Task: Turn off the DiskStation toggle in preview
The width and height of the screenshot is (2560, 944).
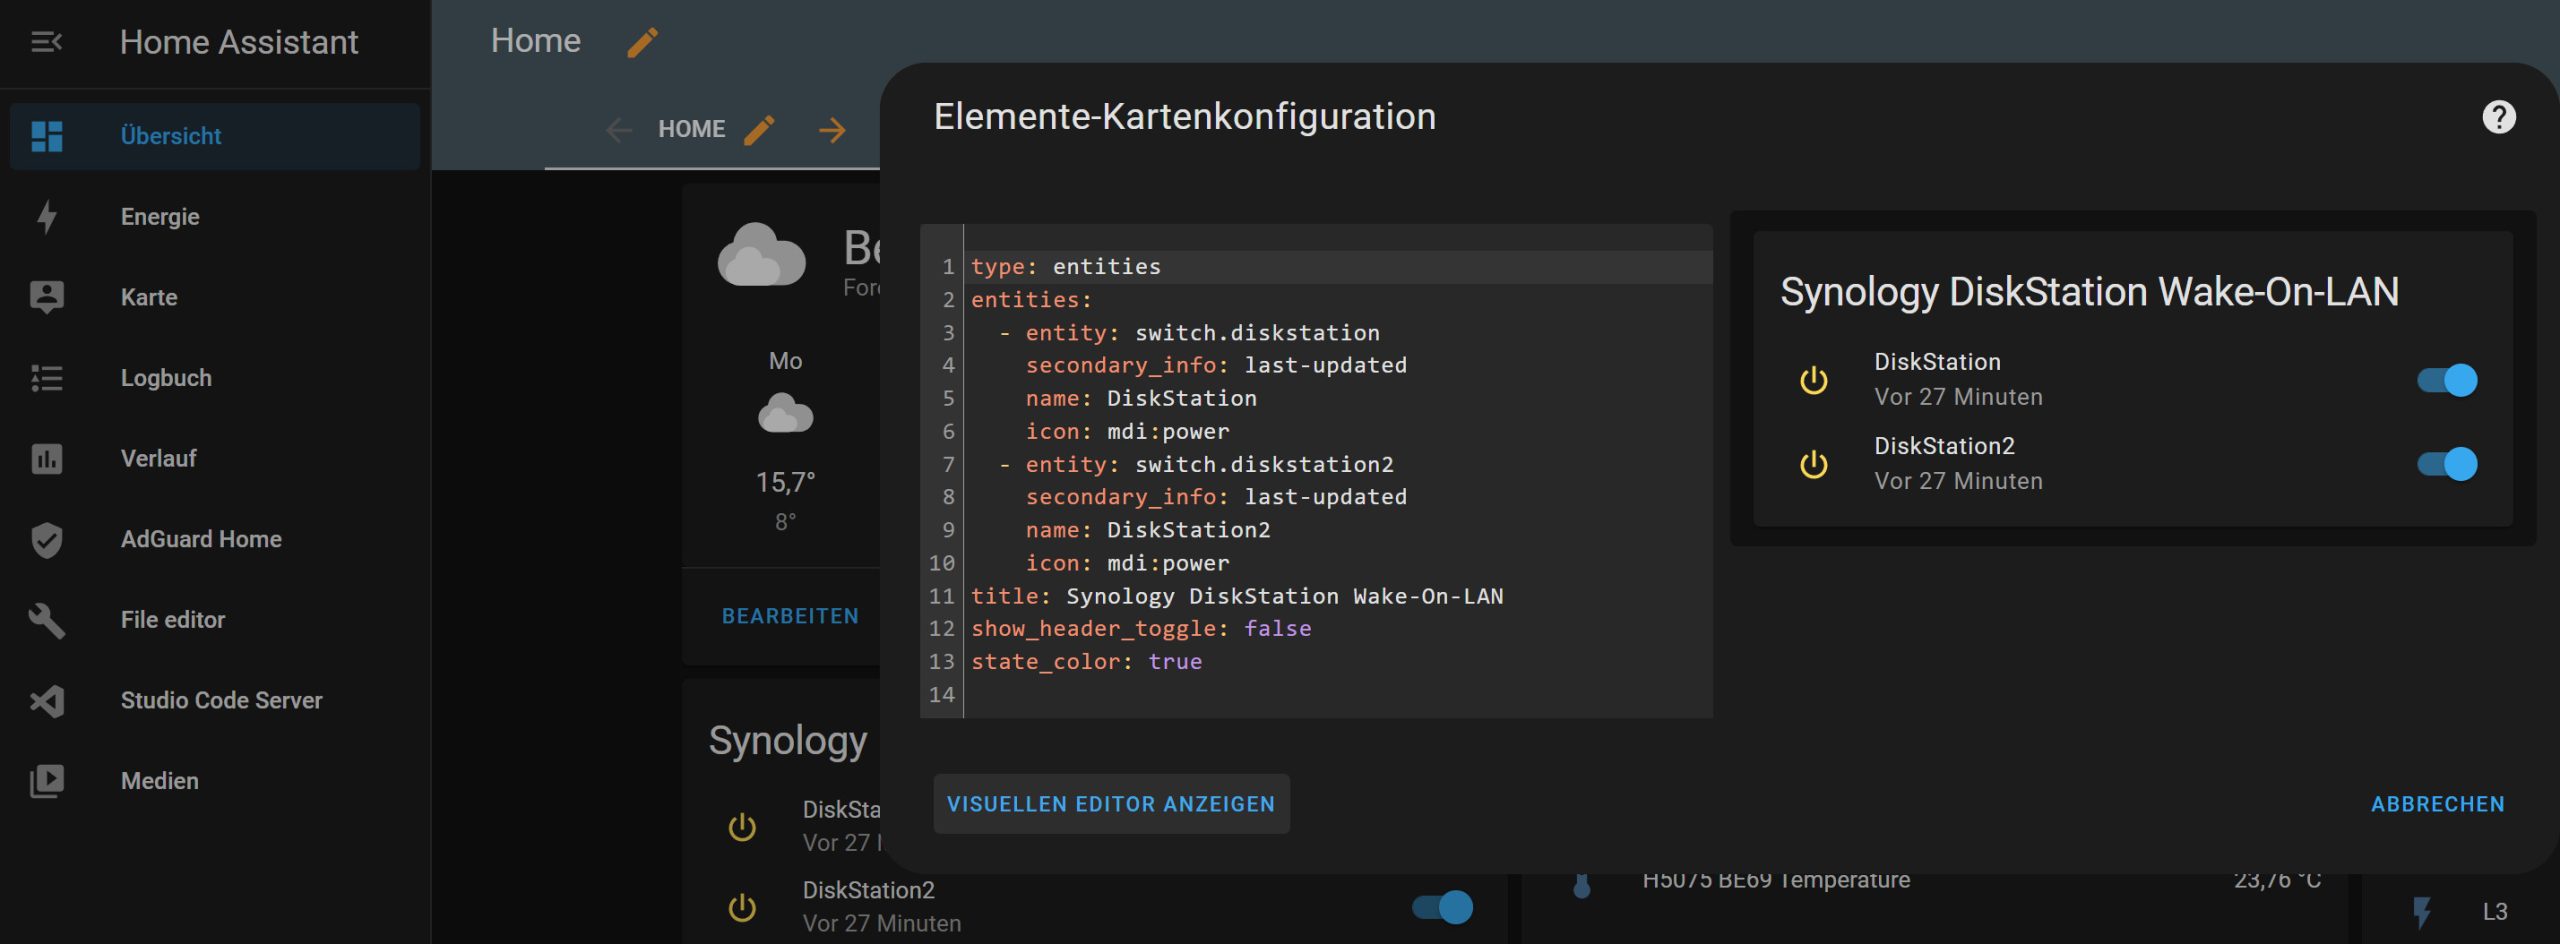Action: 2447,380
